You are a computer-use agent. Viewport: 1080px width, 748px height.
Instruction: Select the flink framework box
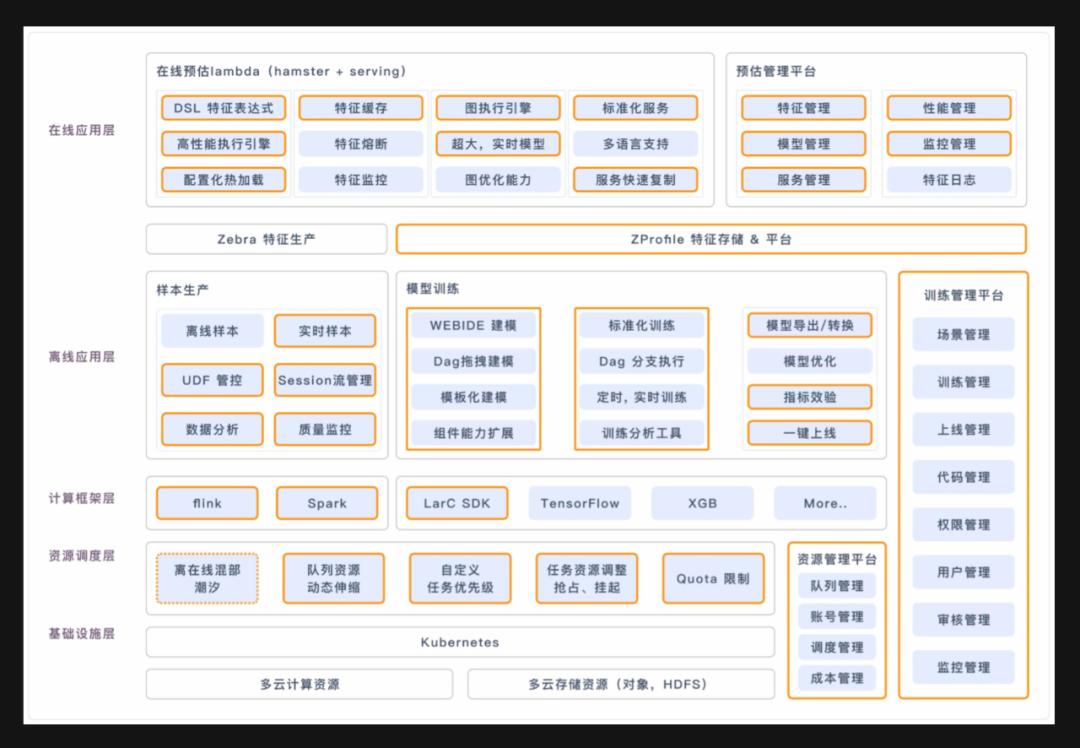[207, 503]
